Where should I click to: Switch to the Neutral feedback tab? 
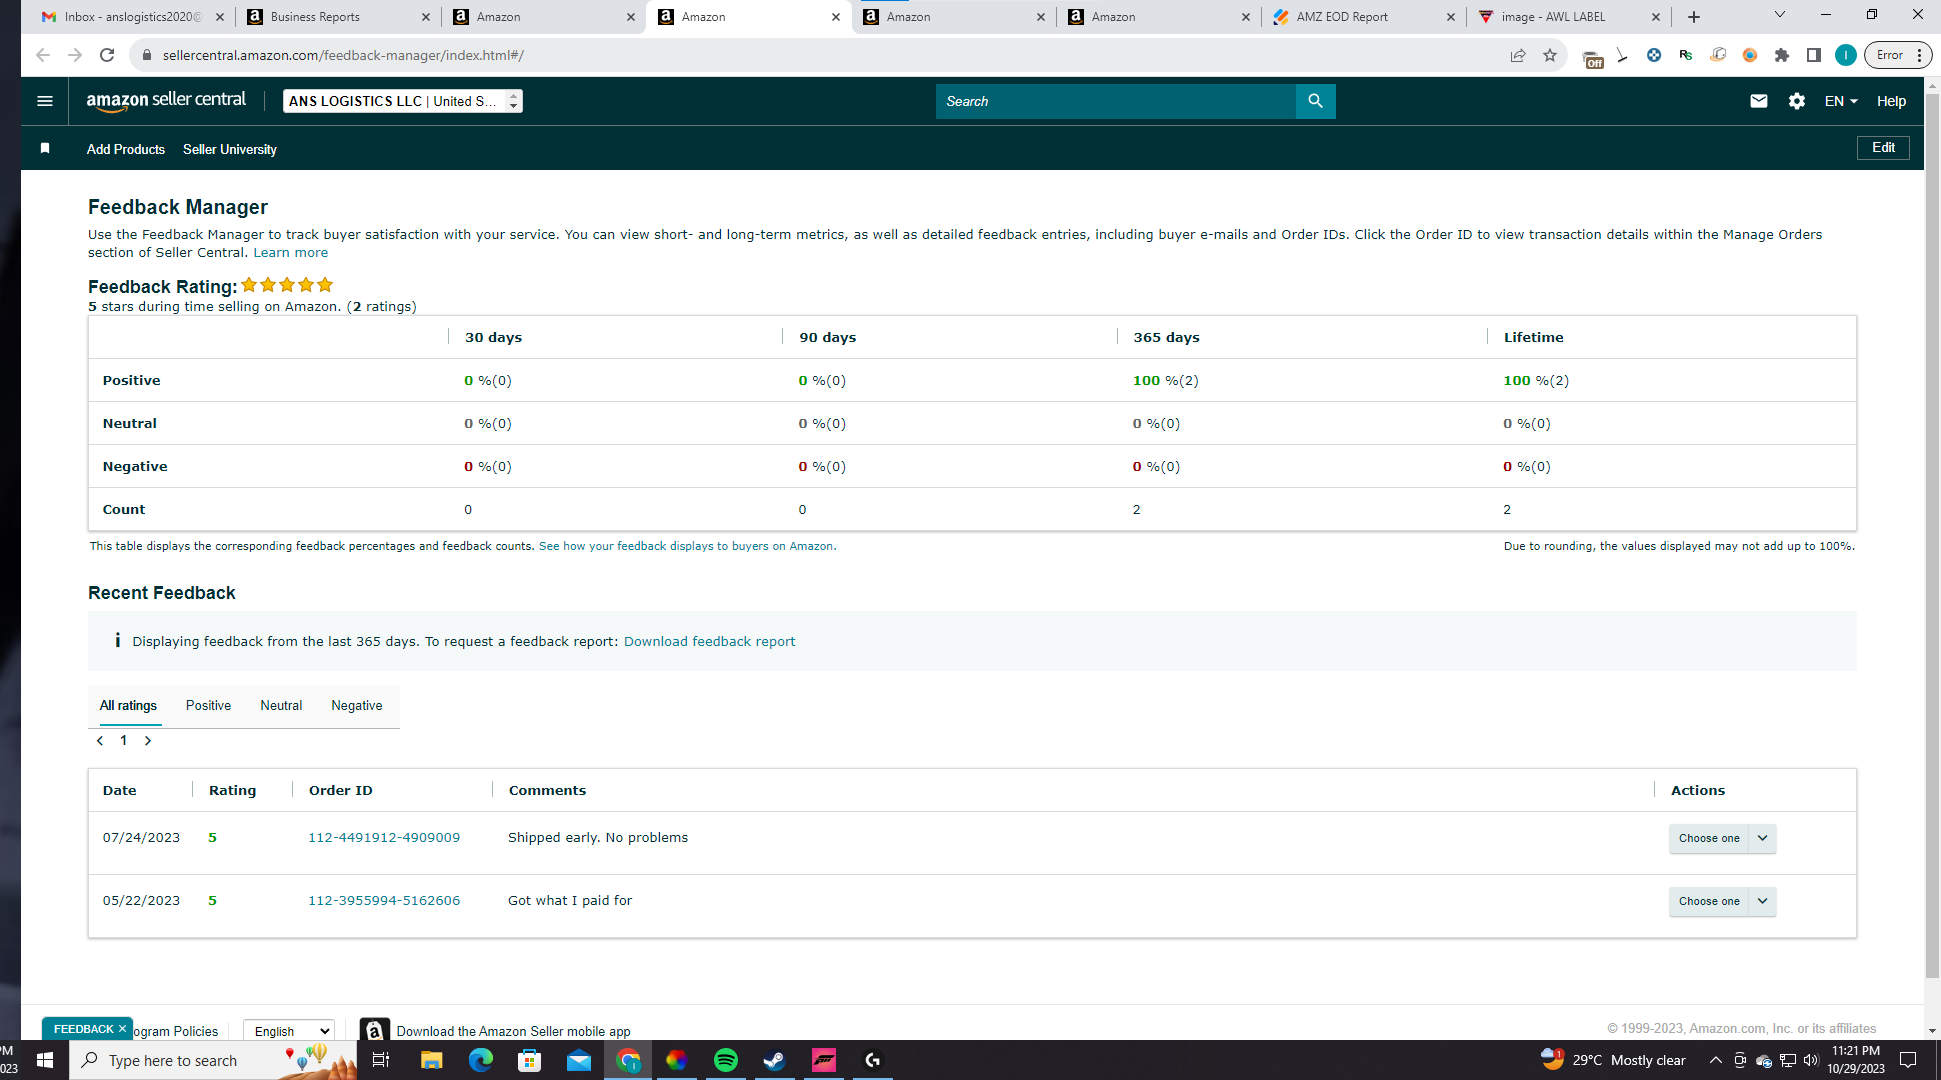[281, 705]
